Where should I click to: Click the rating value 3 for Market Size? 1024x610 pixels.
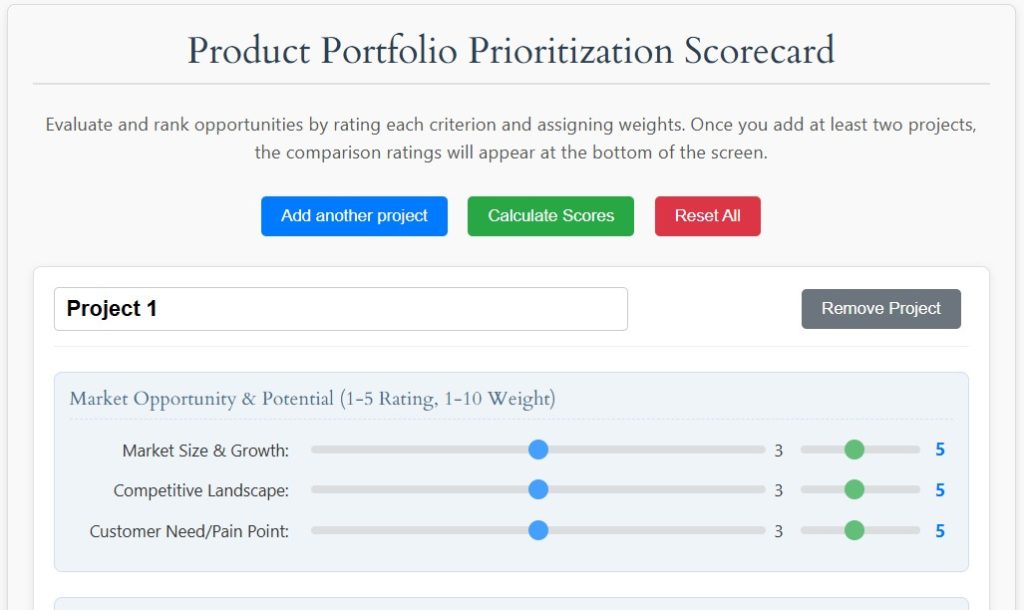(778, 451)
